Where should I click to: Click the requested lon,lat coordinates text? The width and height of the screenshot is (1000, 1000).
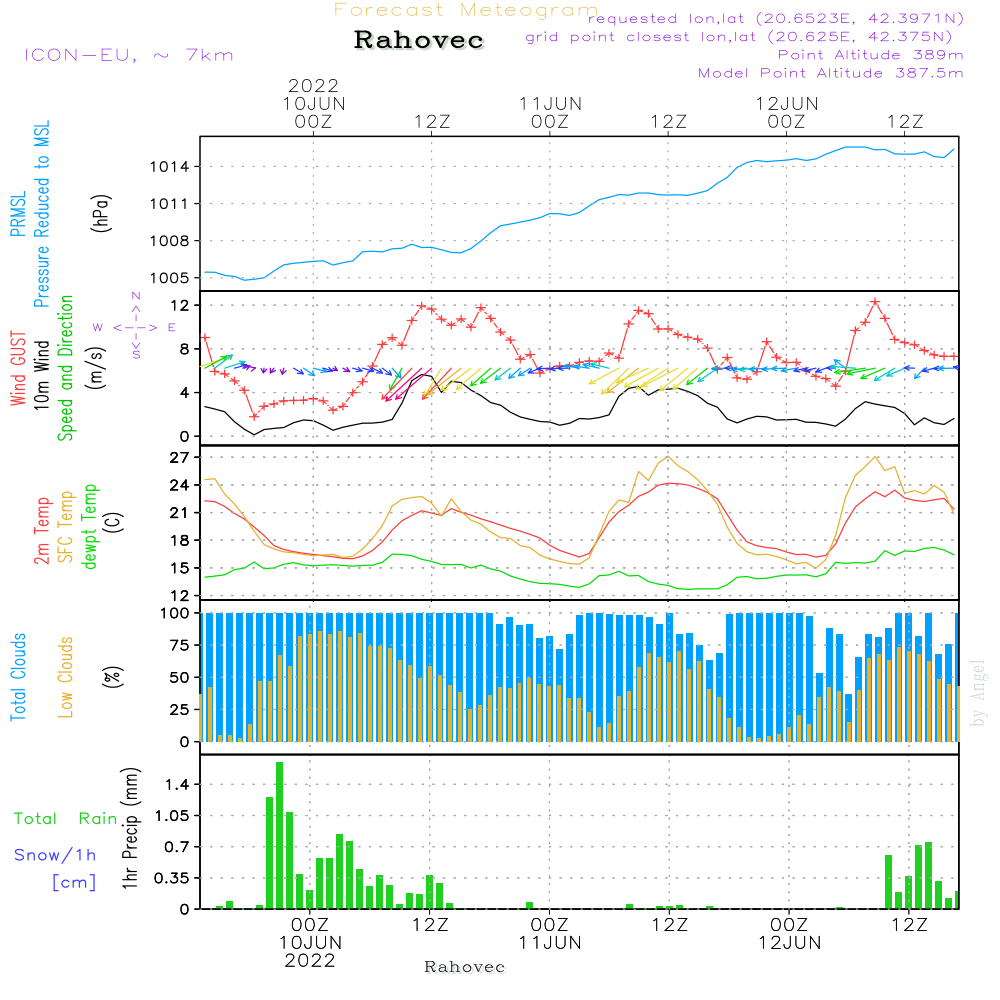776,18
